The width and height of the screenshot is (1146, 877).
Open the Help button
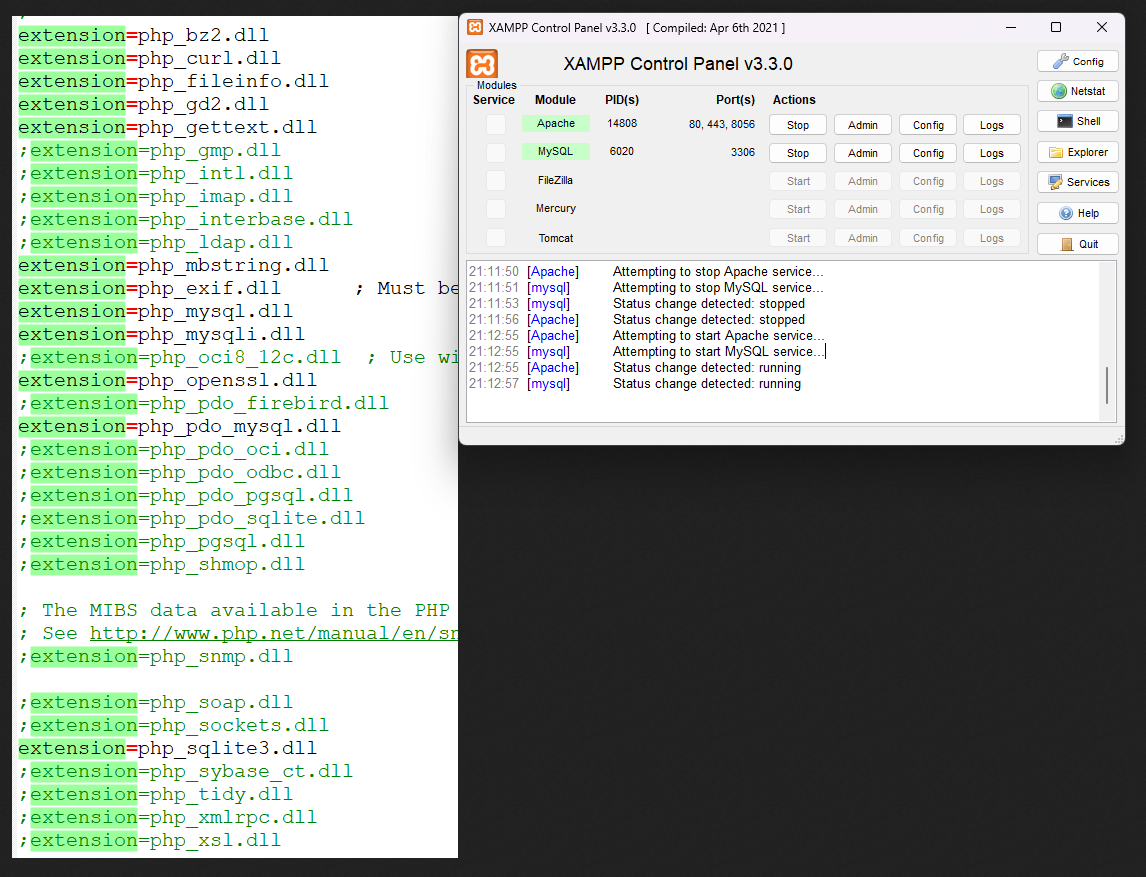tap(1077, 213)
